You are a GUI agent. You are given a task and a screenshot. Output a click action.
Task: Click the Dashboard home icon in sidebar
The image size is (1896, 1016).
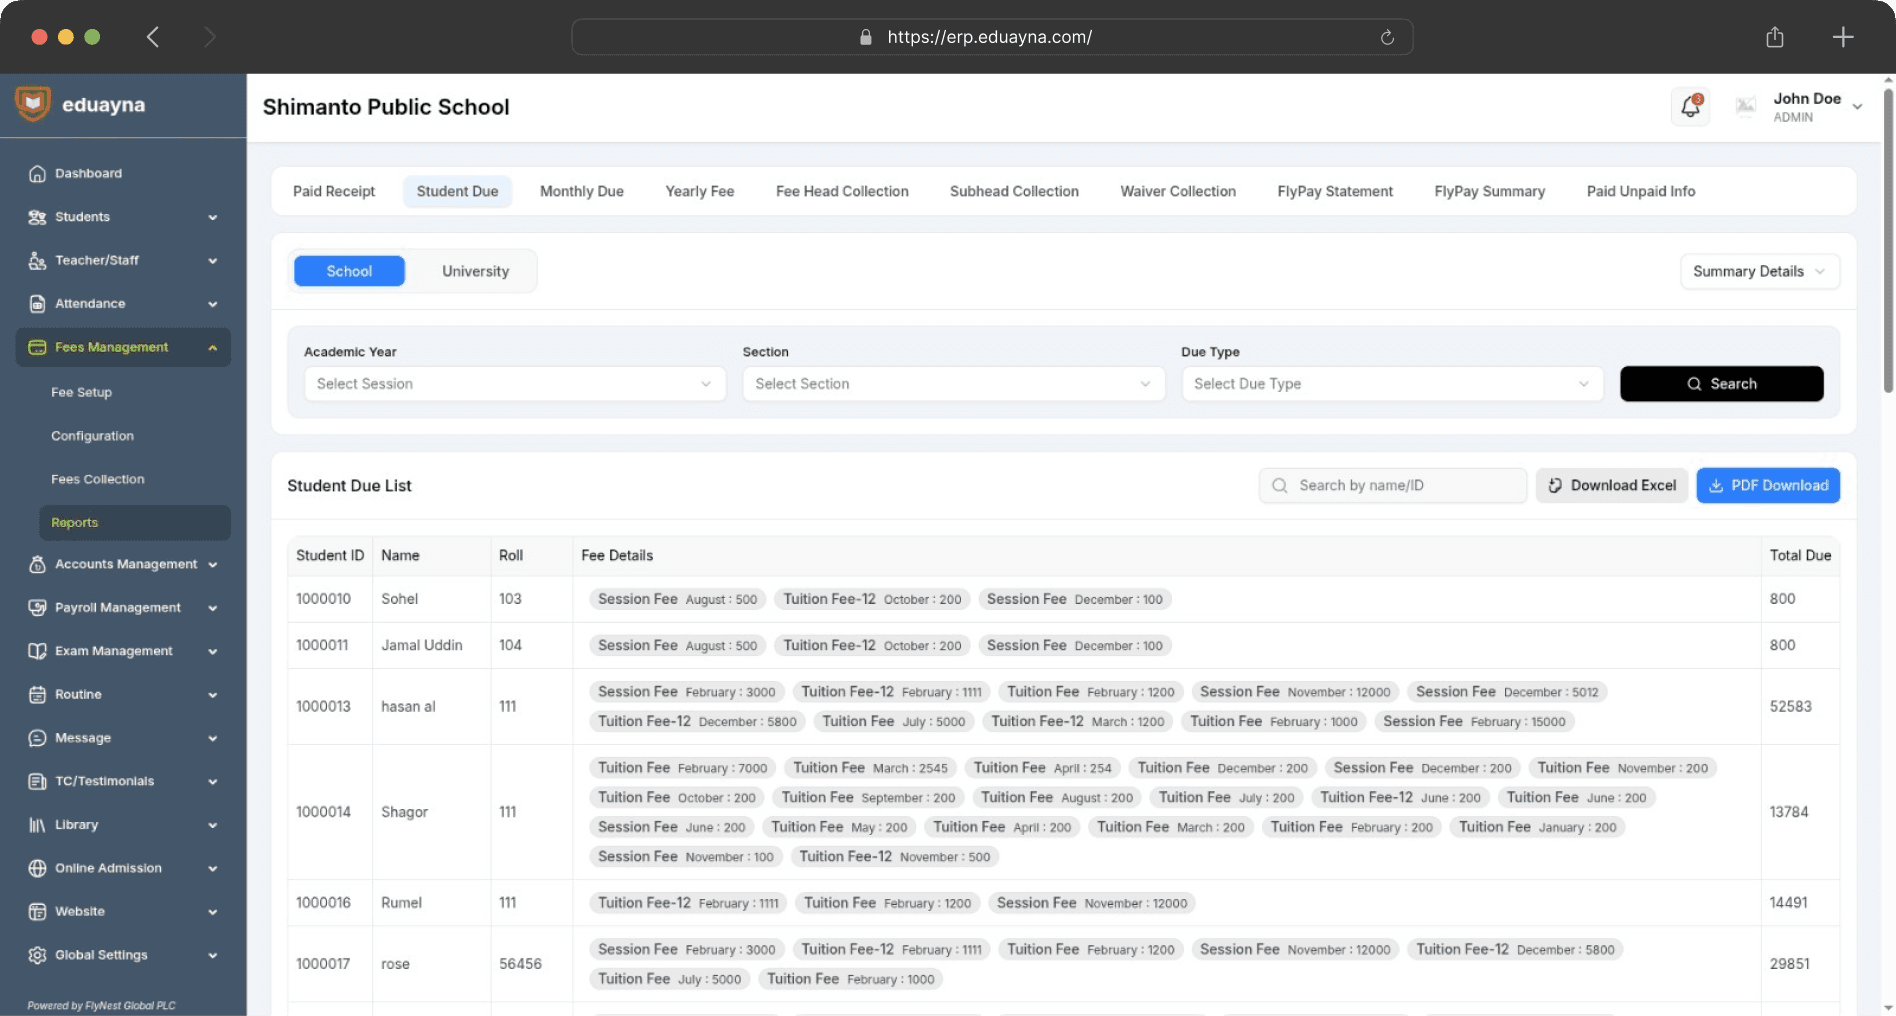coord(37,174)
